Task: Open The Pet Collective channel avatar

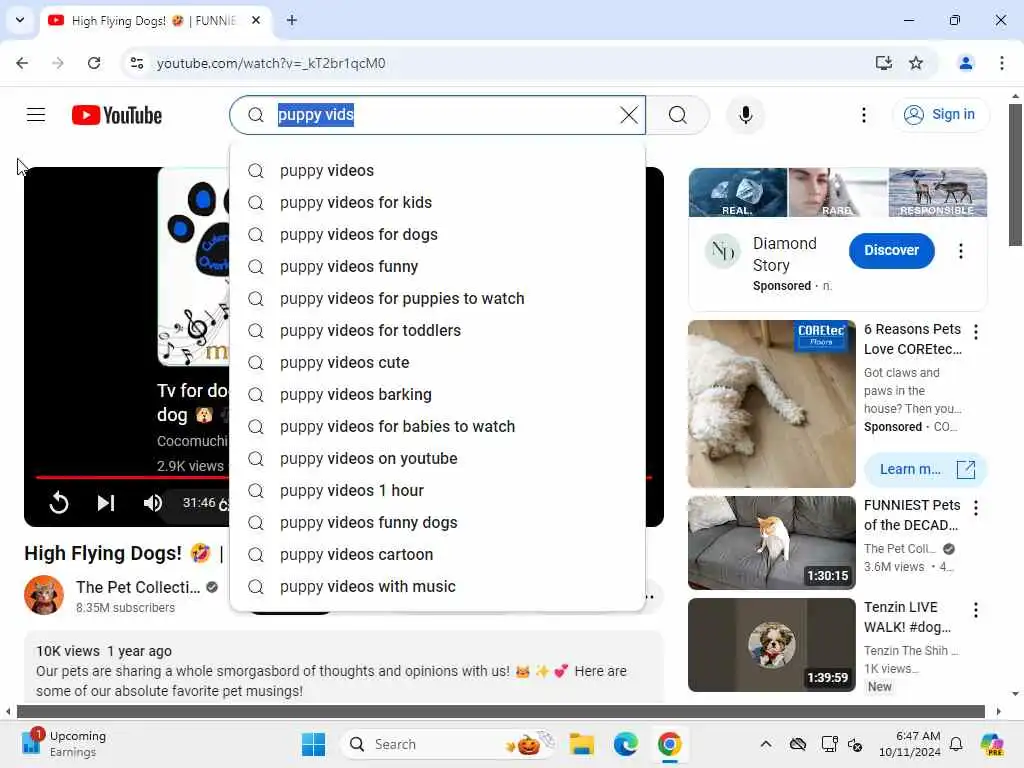Action: click(x=44, y=595)
